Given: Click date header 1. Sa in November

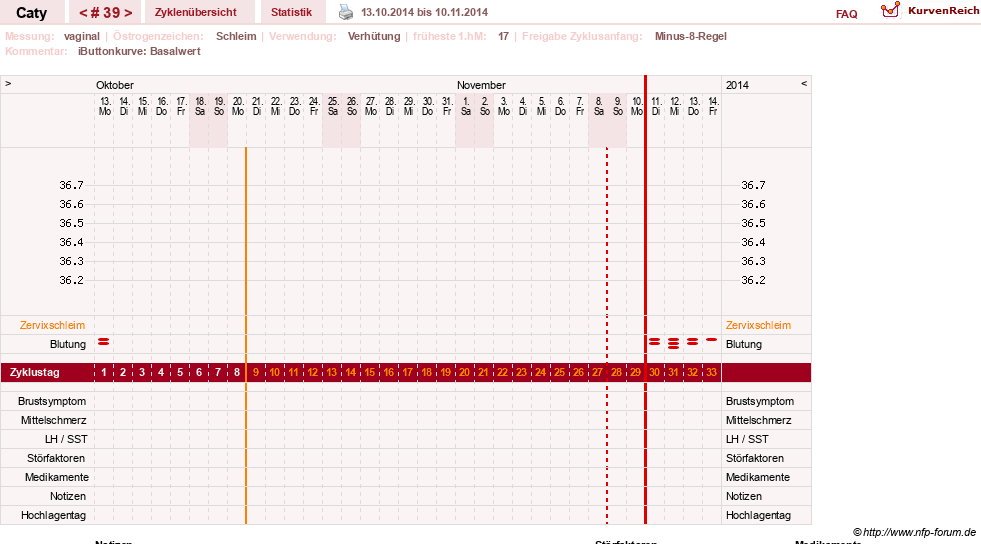Looking at the screenshot, I should tap(465, 106).
